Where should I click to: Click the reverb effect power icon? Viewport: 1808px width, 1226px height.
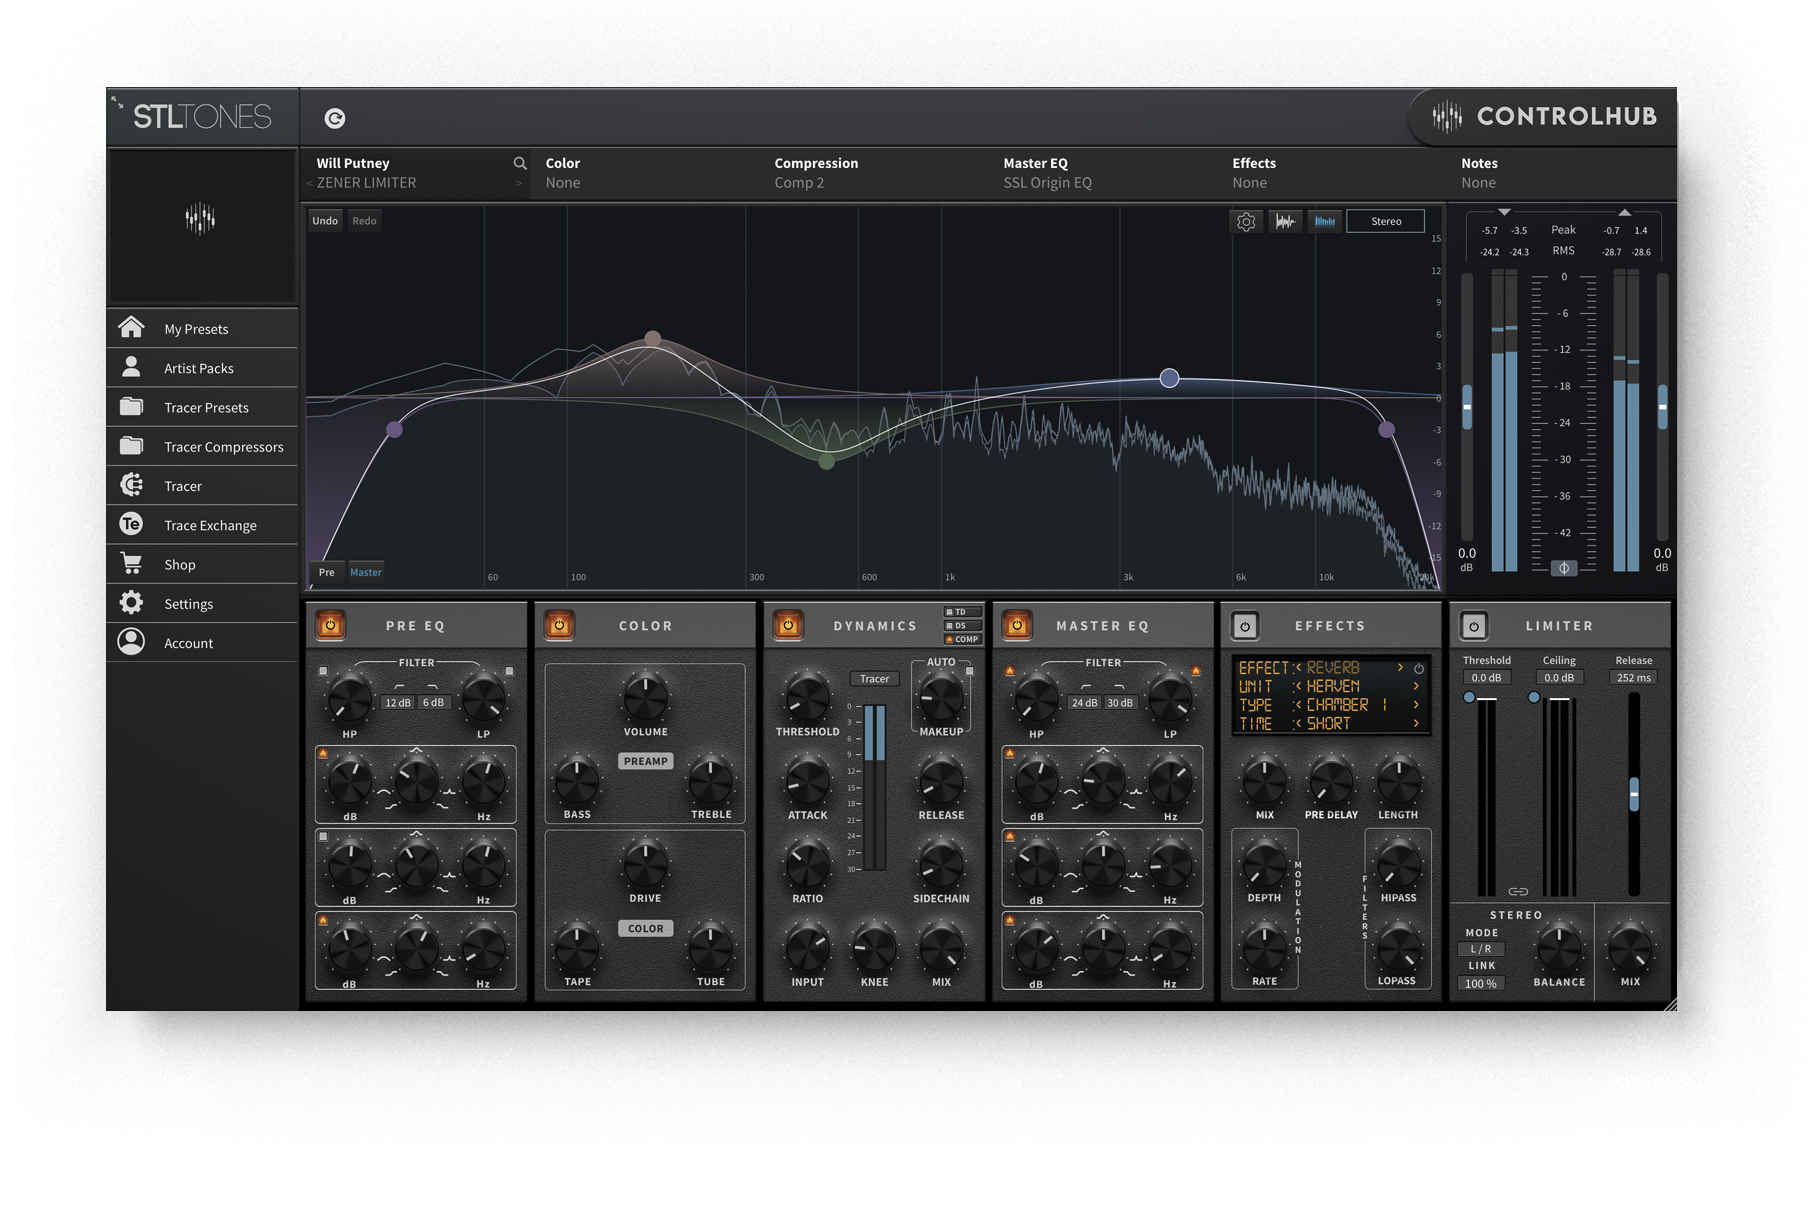click(1419, 668)
